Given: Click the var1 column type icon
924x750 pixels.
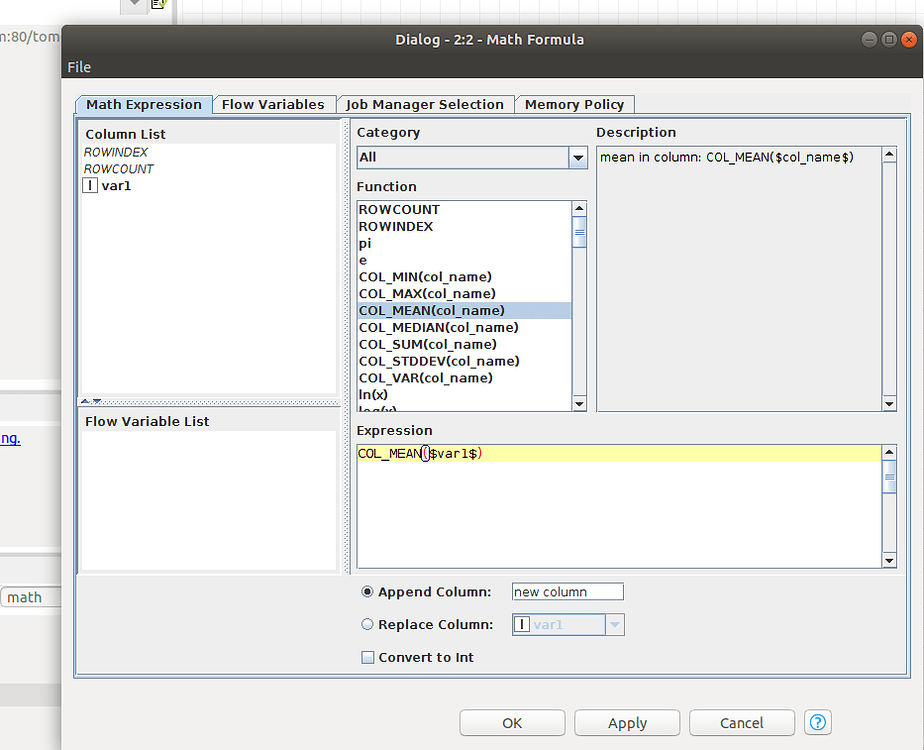Looking at the screenshot, I should point(90,186).
